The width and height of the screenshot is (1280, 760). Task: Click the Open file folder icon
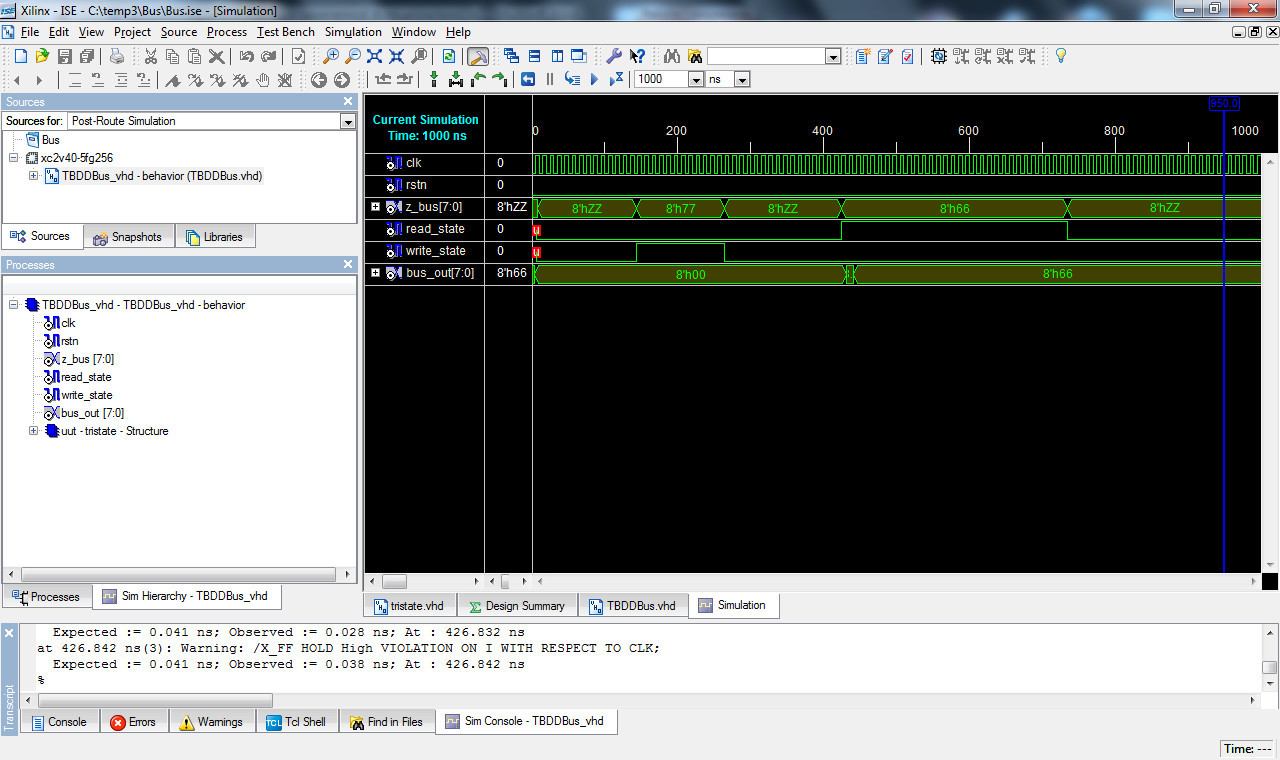[x=43, y=56]
